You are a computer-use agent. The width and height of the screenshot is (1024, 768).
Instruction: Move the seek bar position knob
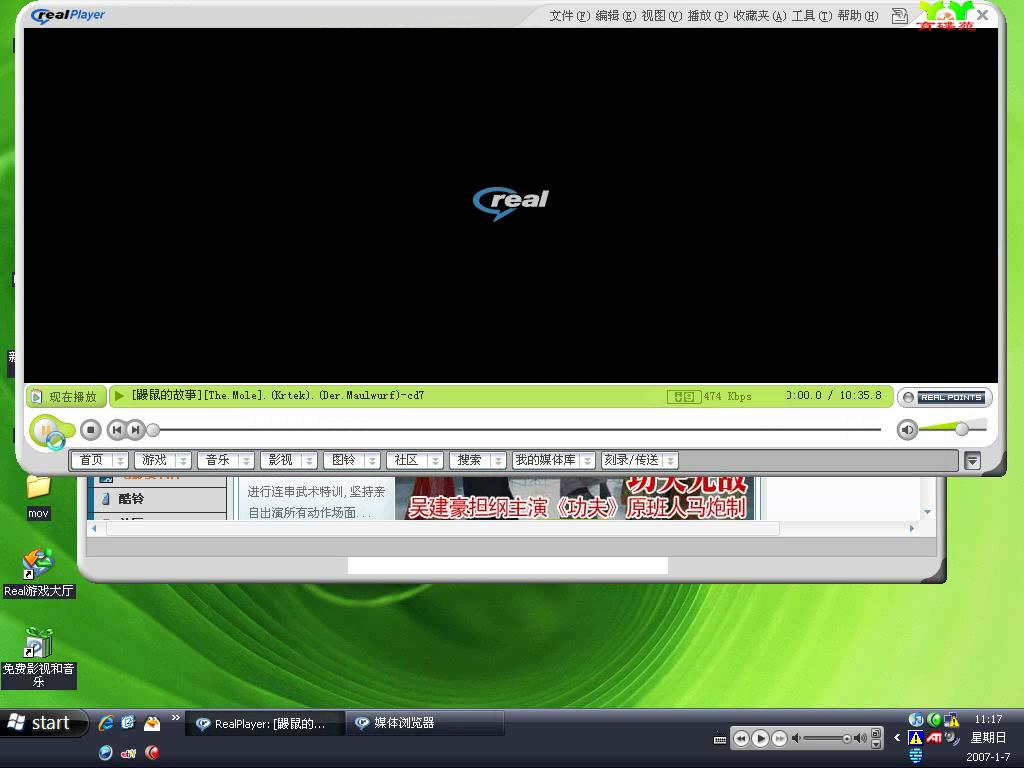coord(153,430)
